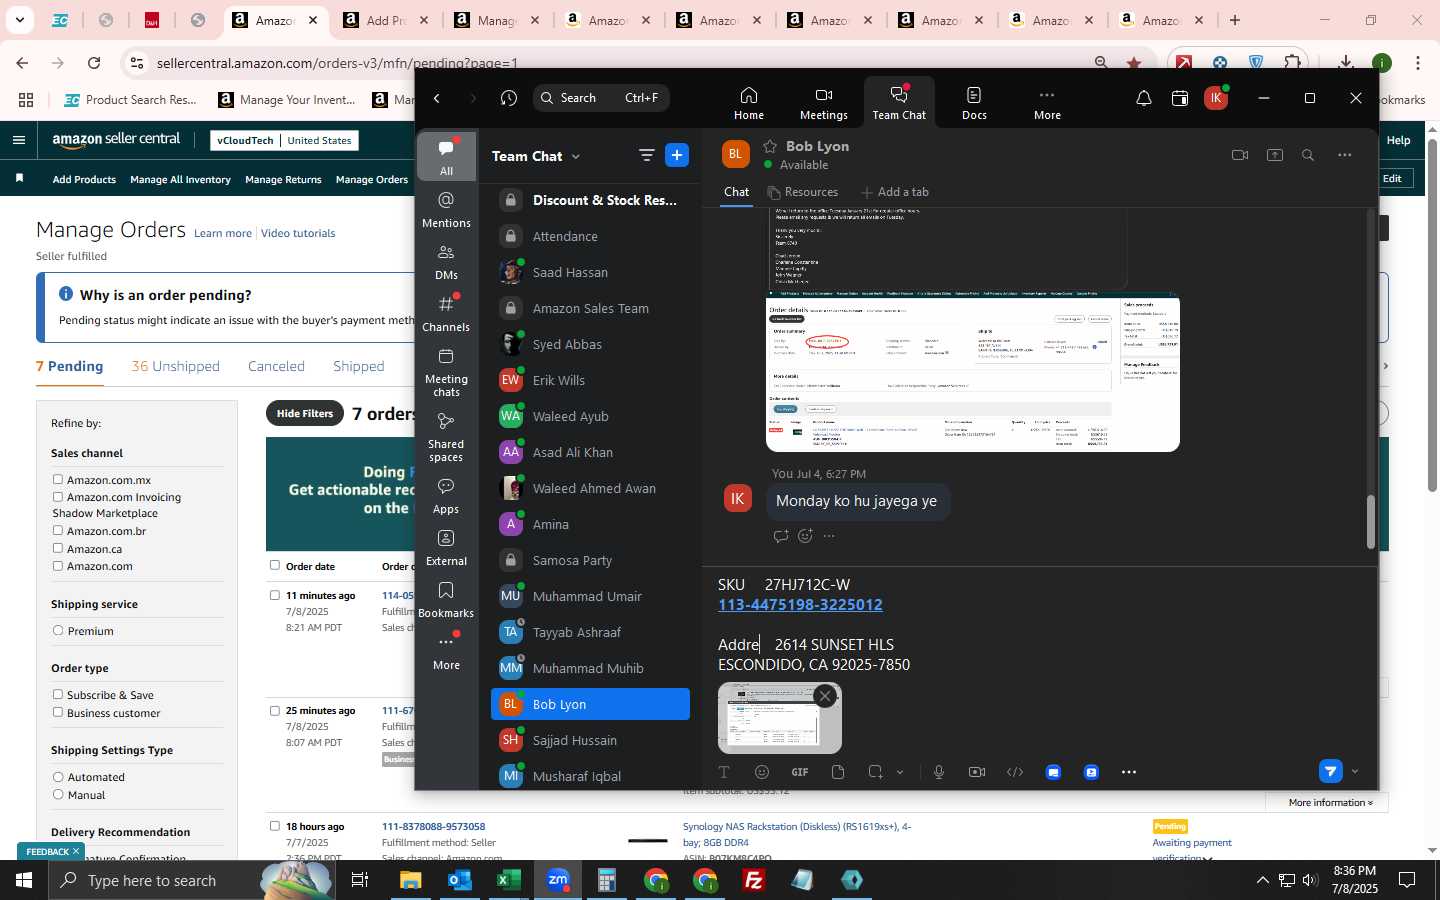This screenshot has width=1440, height=900.
Task: Send message with blue send button
Action: tap(1330, 771)
